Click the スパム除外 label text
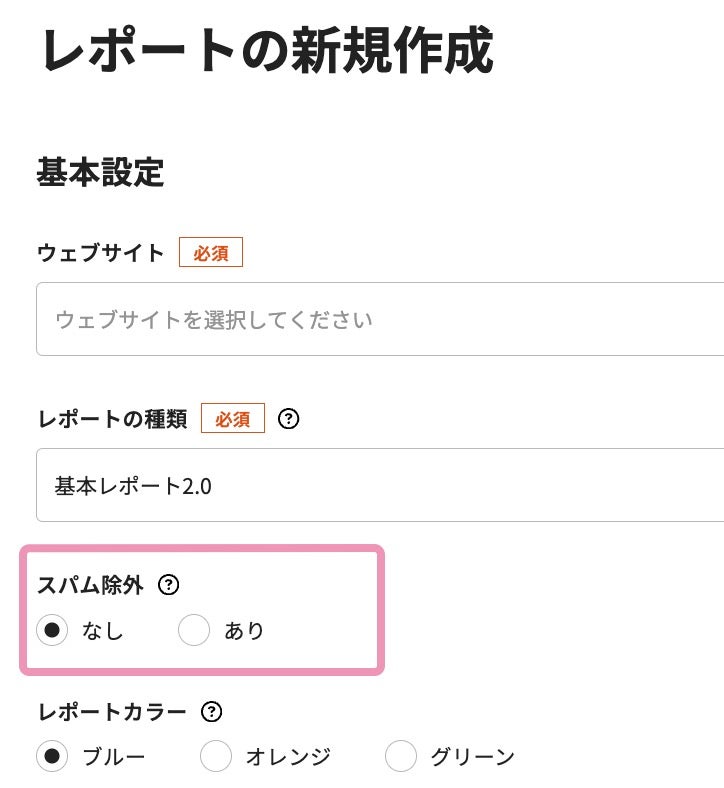The image size is (724, 788). pyautogui.click(x=90, y=586)
